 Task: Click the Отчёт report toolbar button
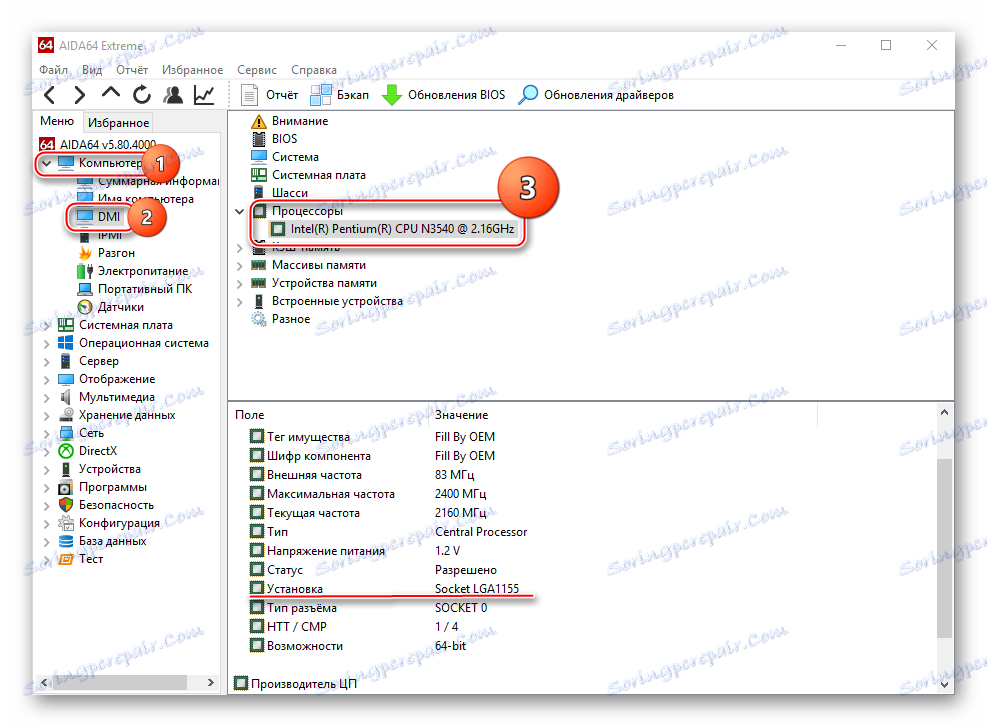coord(269,95)
